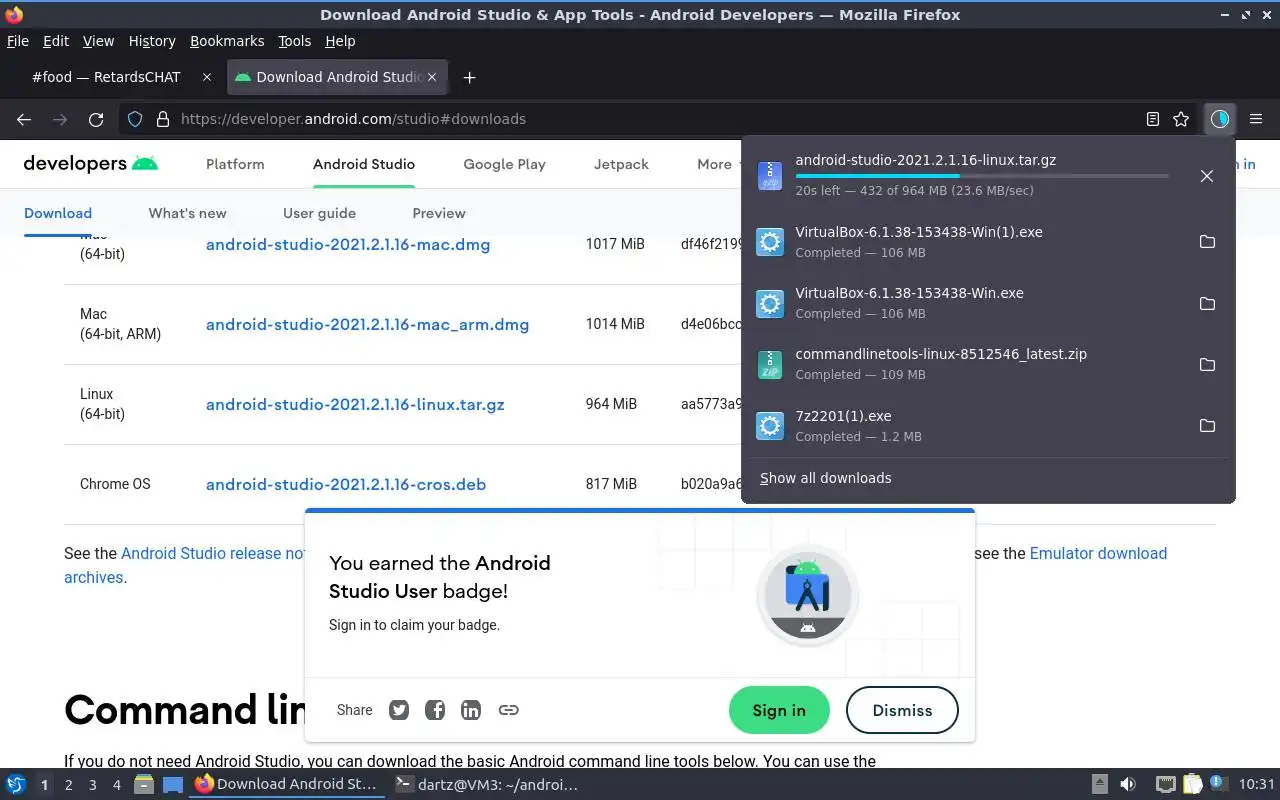Image resolution: width=1280 pixels, height=800 pixels.
Task: Download android-studio-2021.2.1.16-mac.dmg
Action: 348,244
